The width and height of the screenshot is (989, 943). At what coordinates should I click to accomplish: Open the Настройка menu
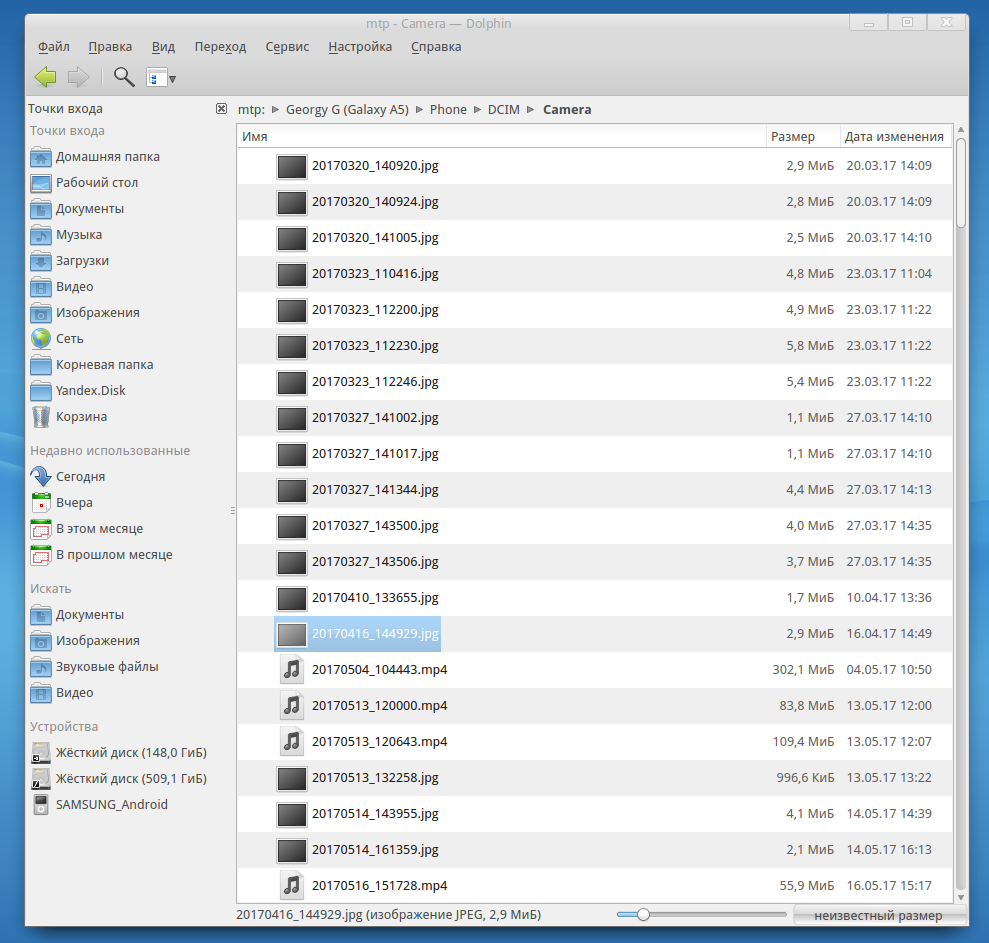[x=360, y=47]
